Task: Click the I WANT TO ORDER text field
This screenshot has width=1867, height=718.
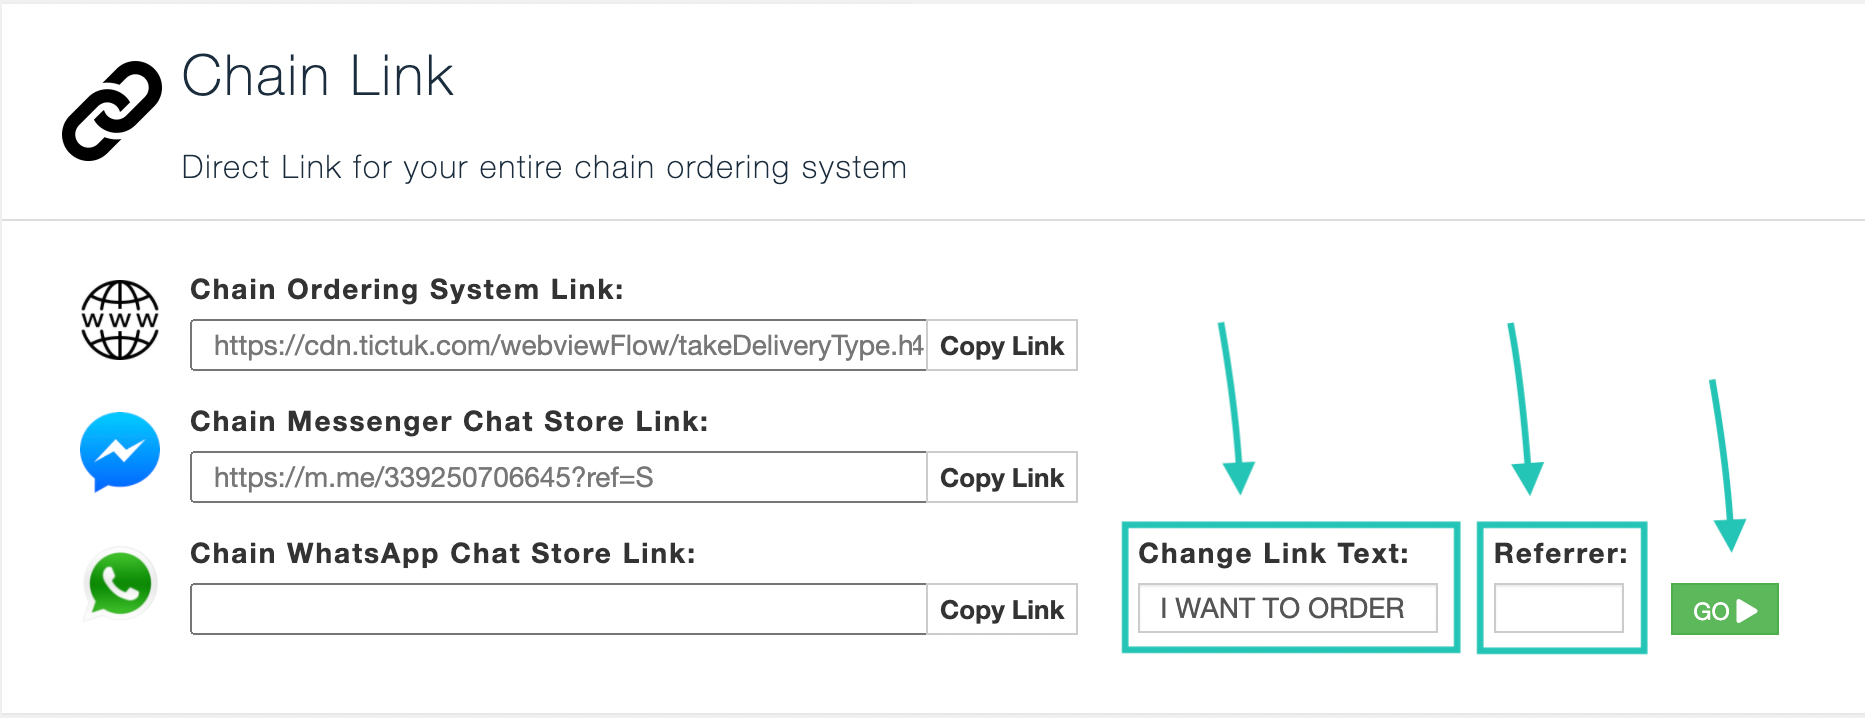Action: pyautogui.click(x=1288, y=608)
